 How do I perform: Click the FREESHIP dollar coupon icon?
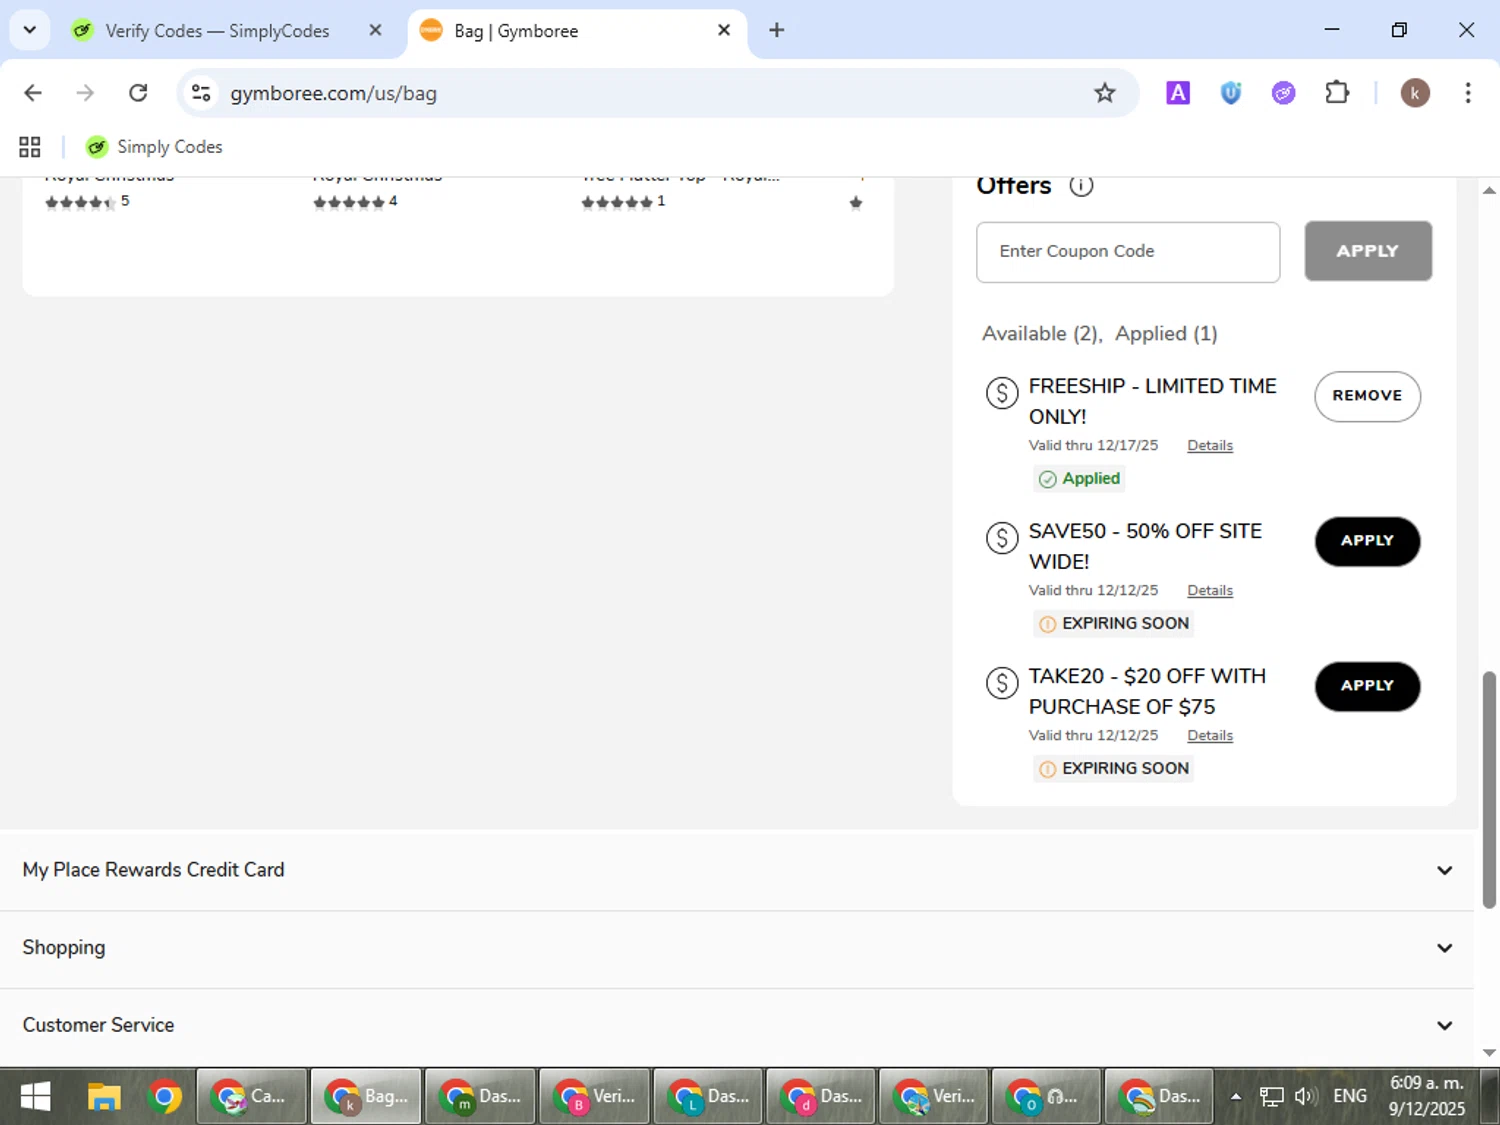[1002, 393]
